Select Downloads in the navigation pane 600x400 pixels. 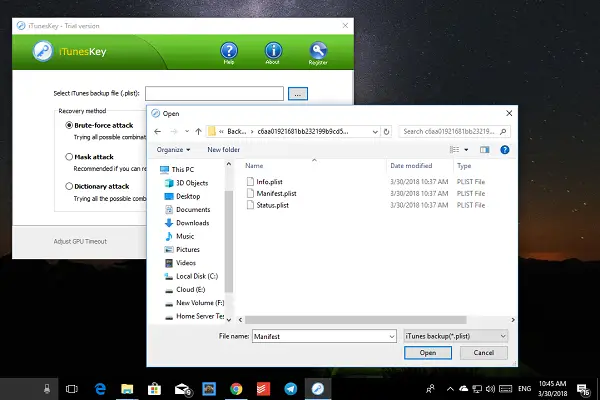192,223
